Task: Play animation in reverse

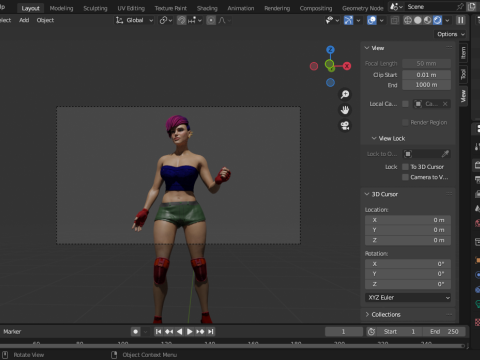Action: click(x=179, y=332)
